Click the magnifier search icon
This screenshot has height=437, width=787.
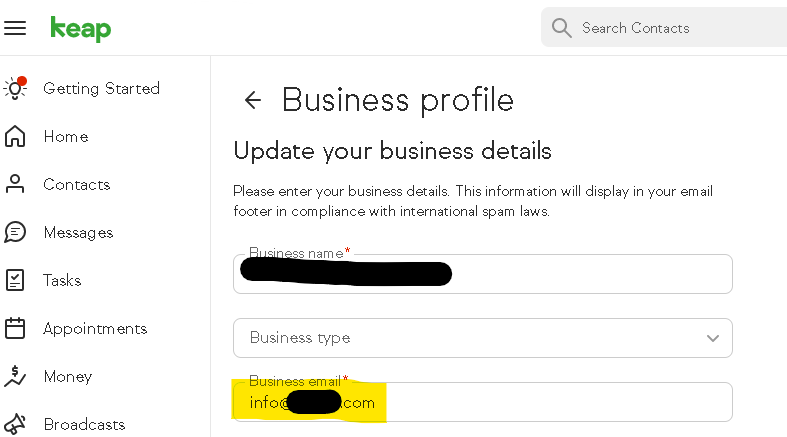point(561,27)
